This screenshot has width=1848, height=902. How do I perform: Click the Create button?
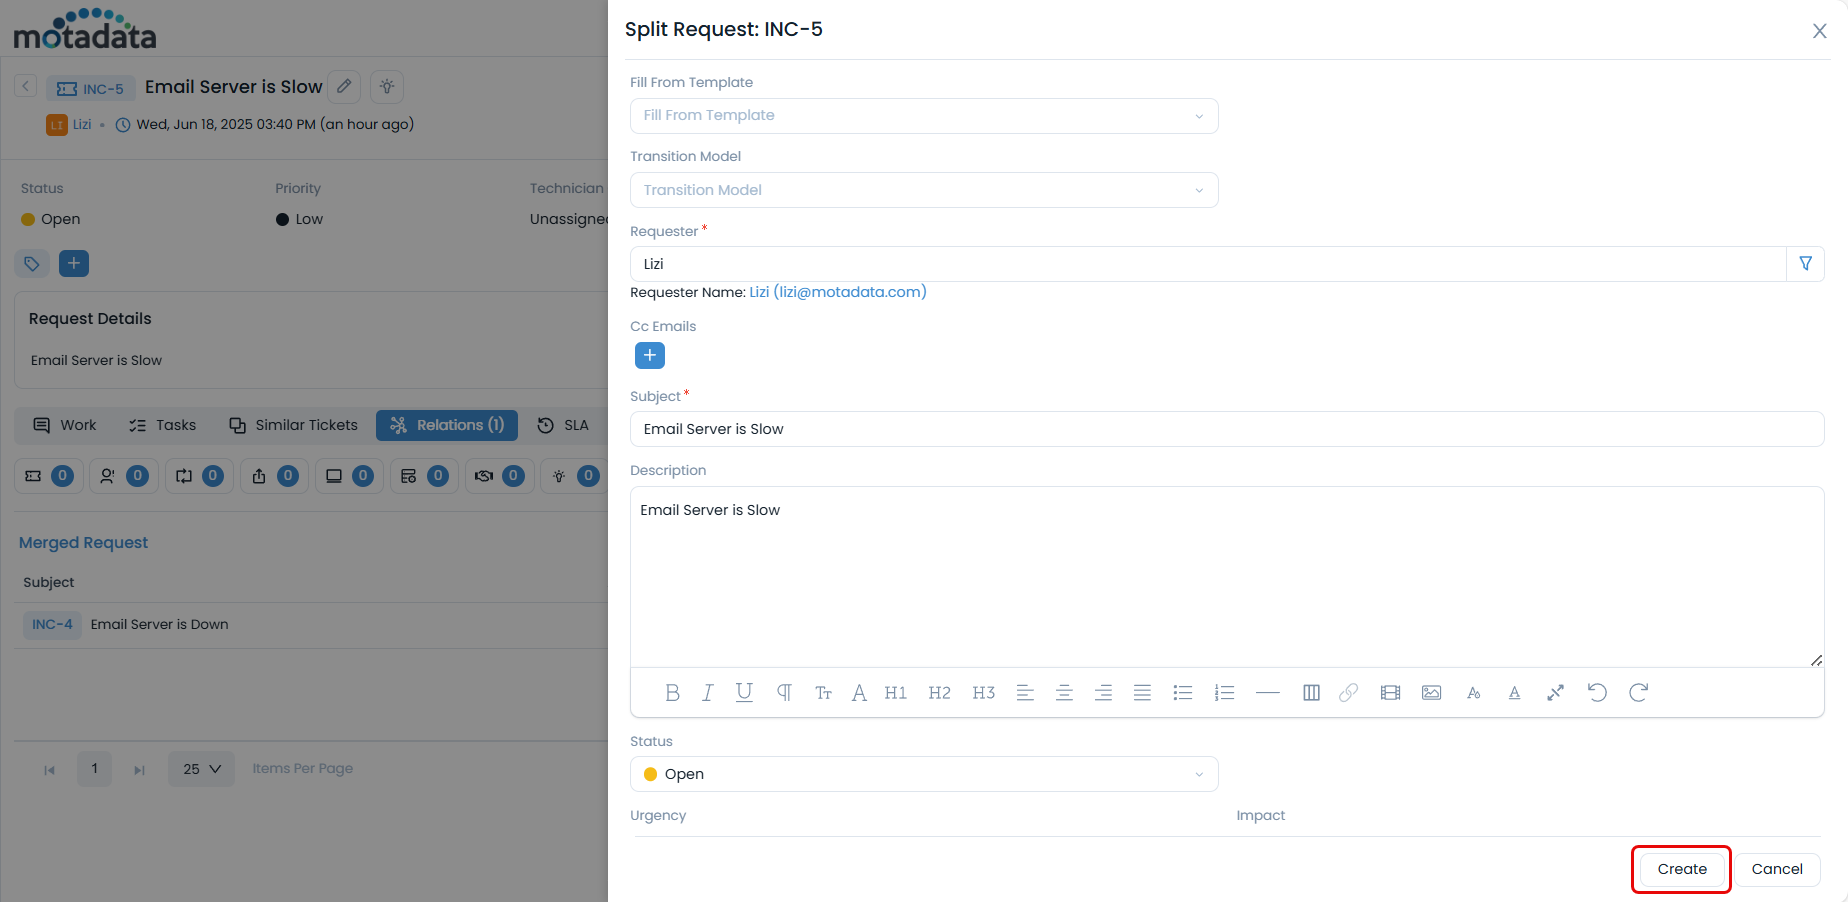tap(1681, 869)
